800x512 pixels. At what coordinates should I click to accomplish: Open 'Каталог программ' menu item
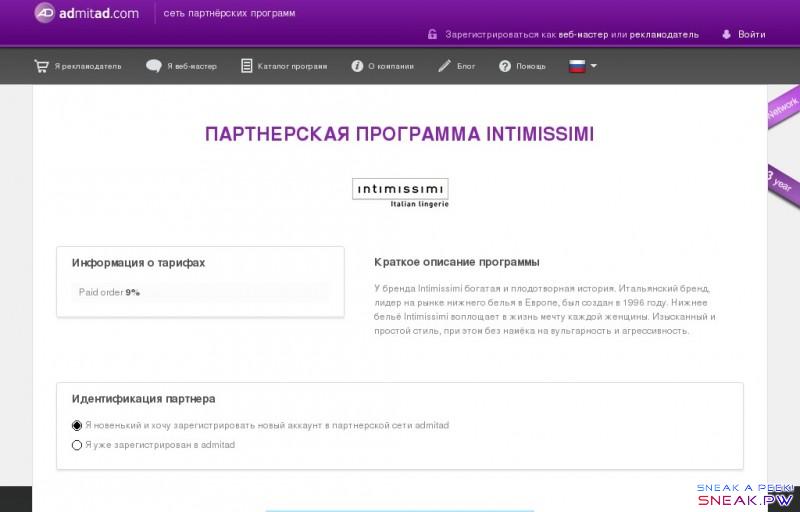click(x=292, y=66)
